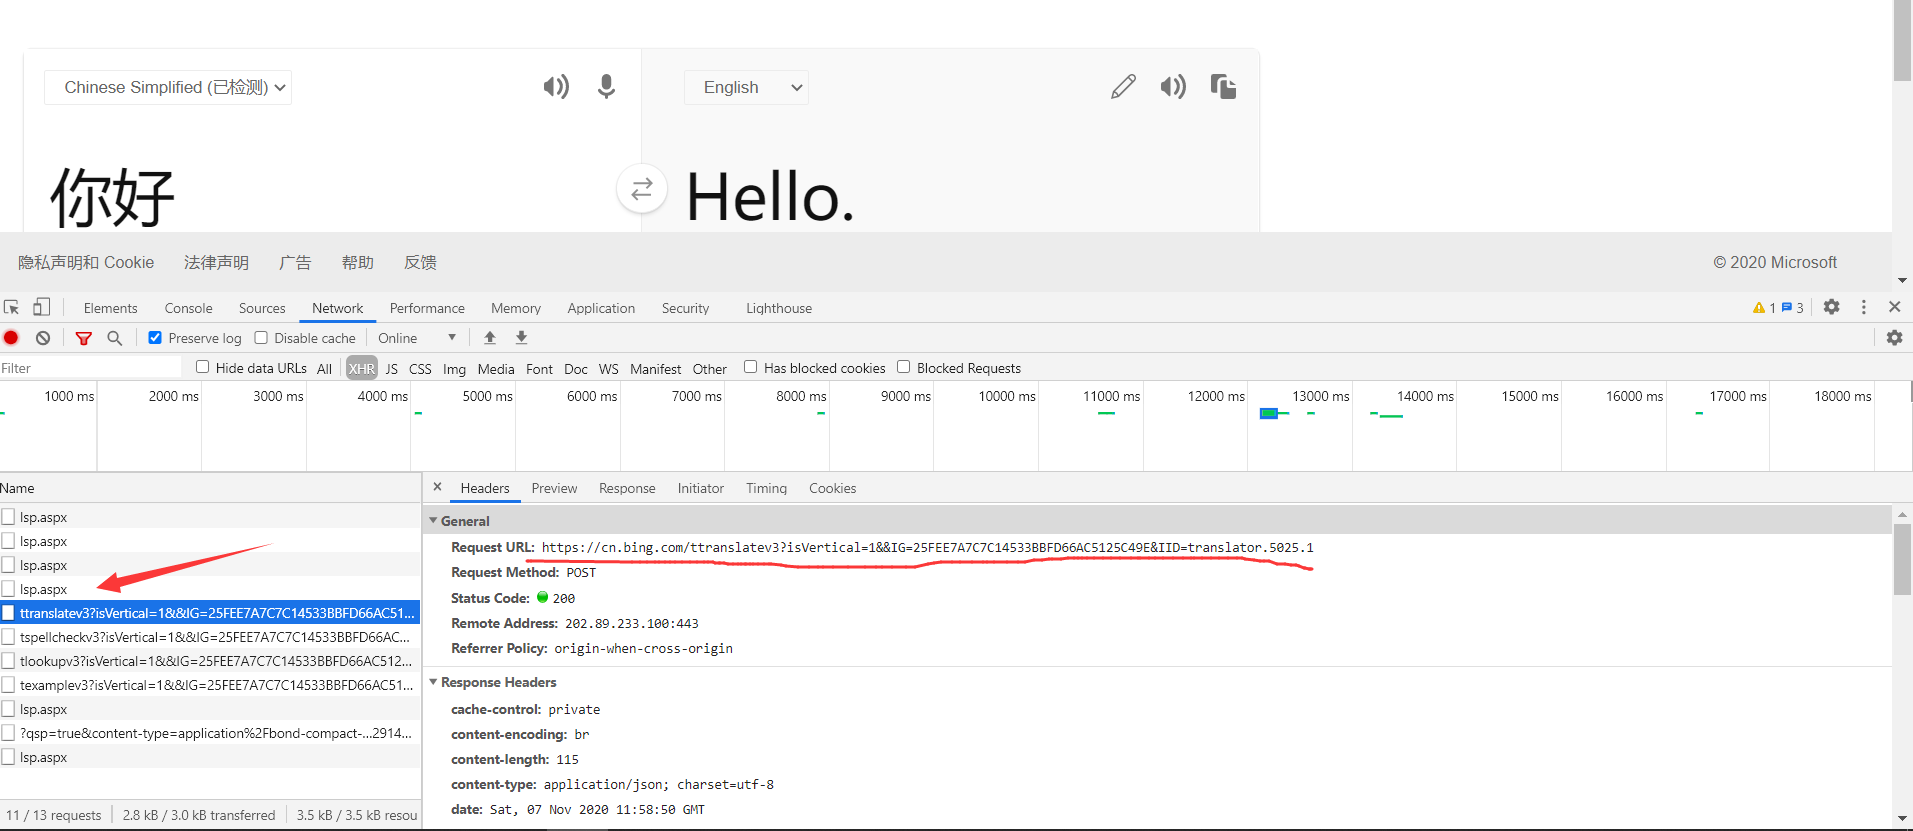Open network settings gear icon

1894,338
